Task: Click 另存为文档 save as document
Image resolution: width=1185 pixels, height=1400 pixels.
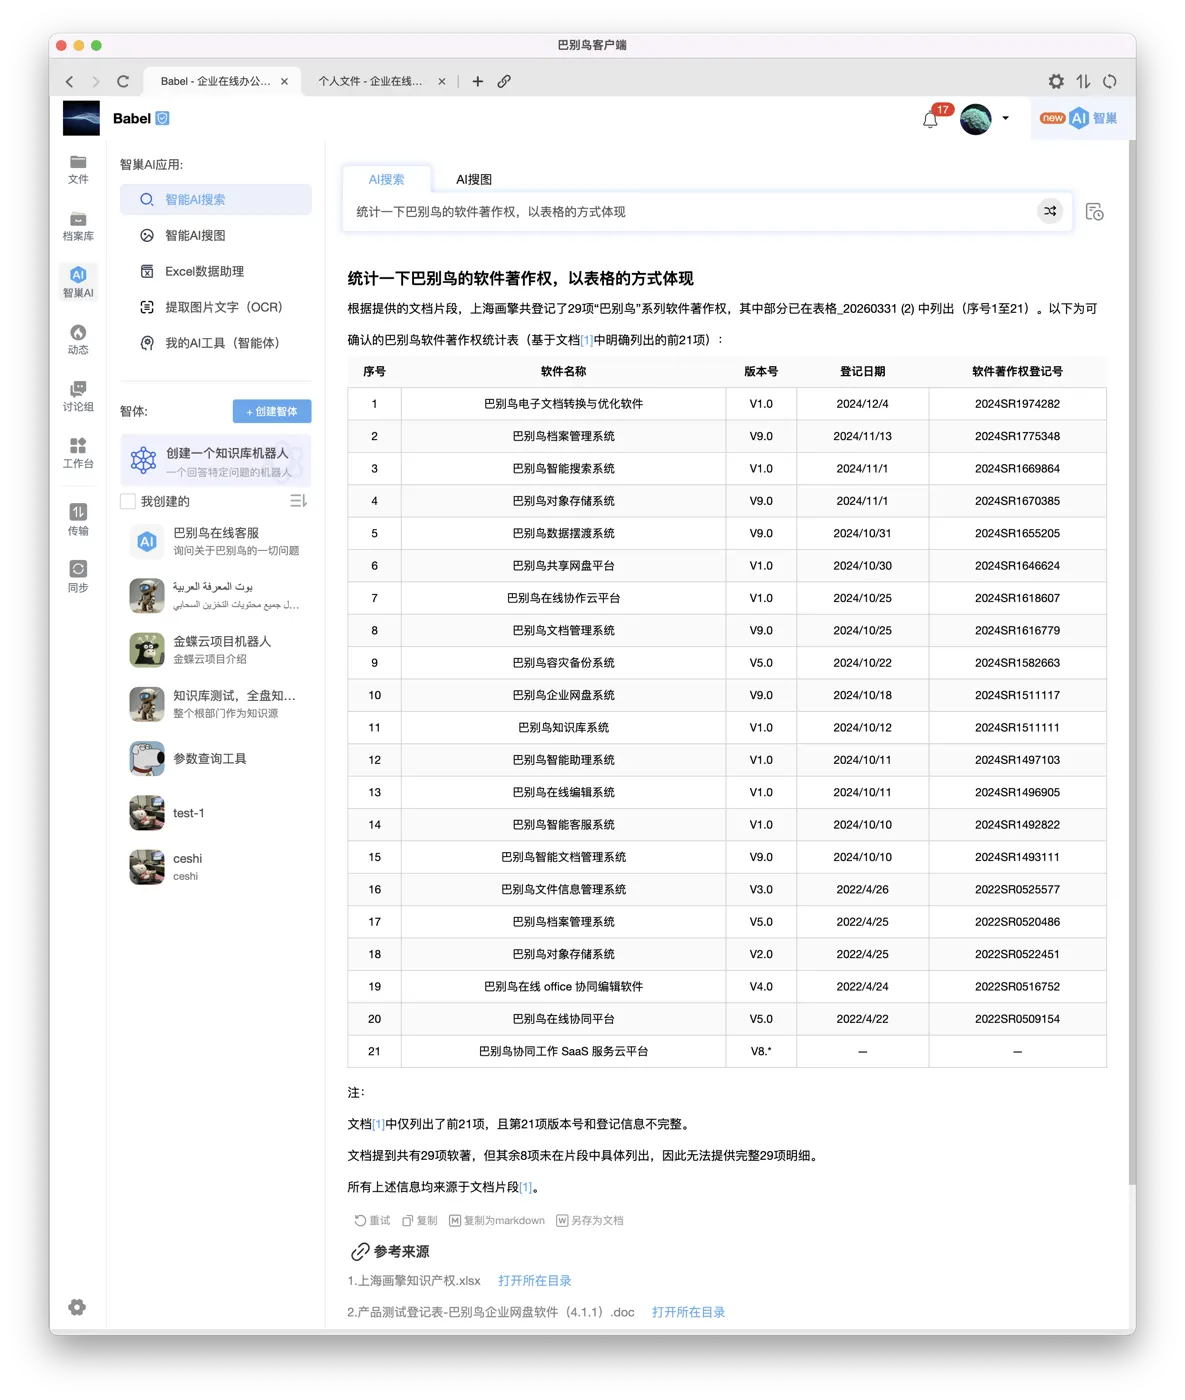Action: [590, 1220]
